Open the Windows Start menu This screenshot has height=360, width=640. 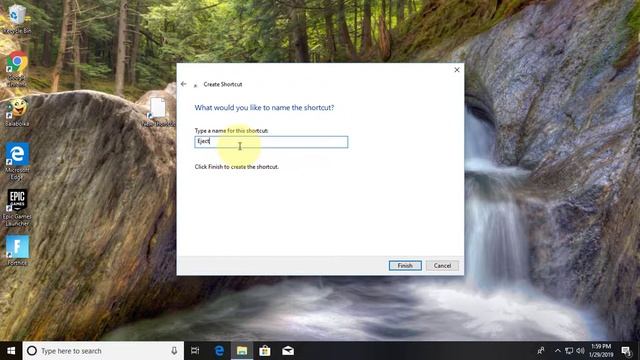pyautogui.click(x=11, y=351)
